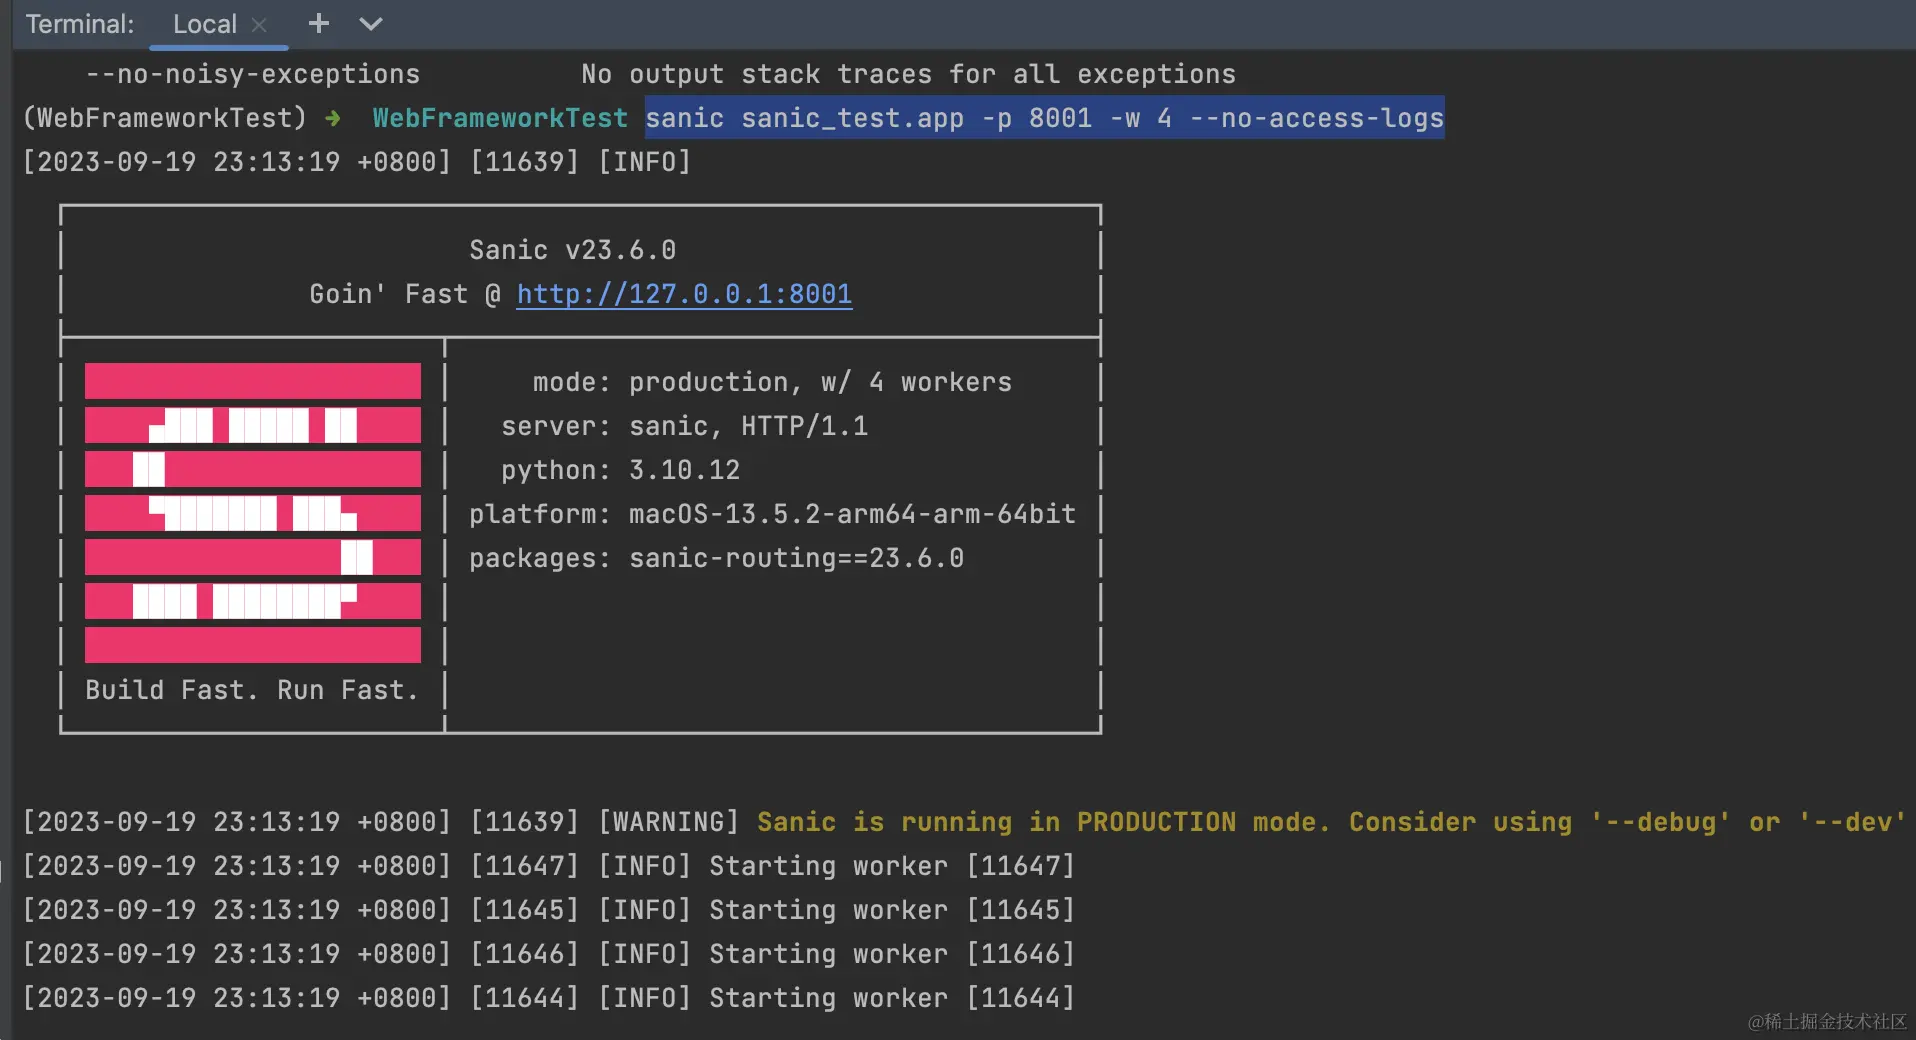Screen dimensions: 1916x1040
Task: Click the first [11639] [INFO] log line
Action: tap(356, 162)
